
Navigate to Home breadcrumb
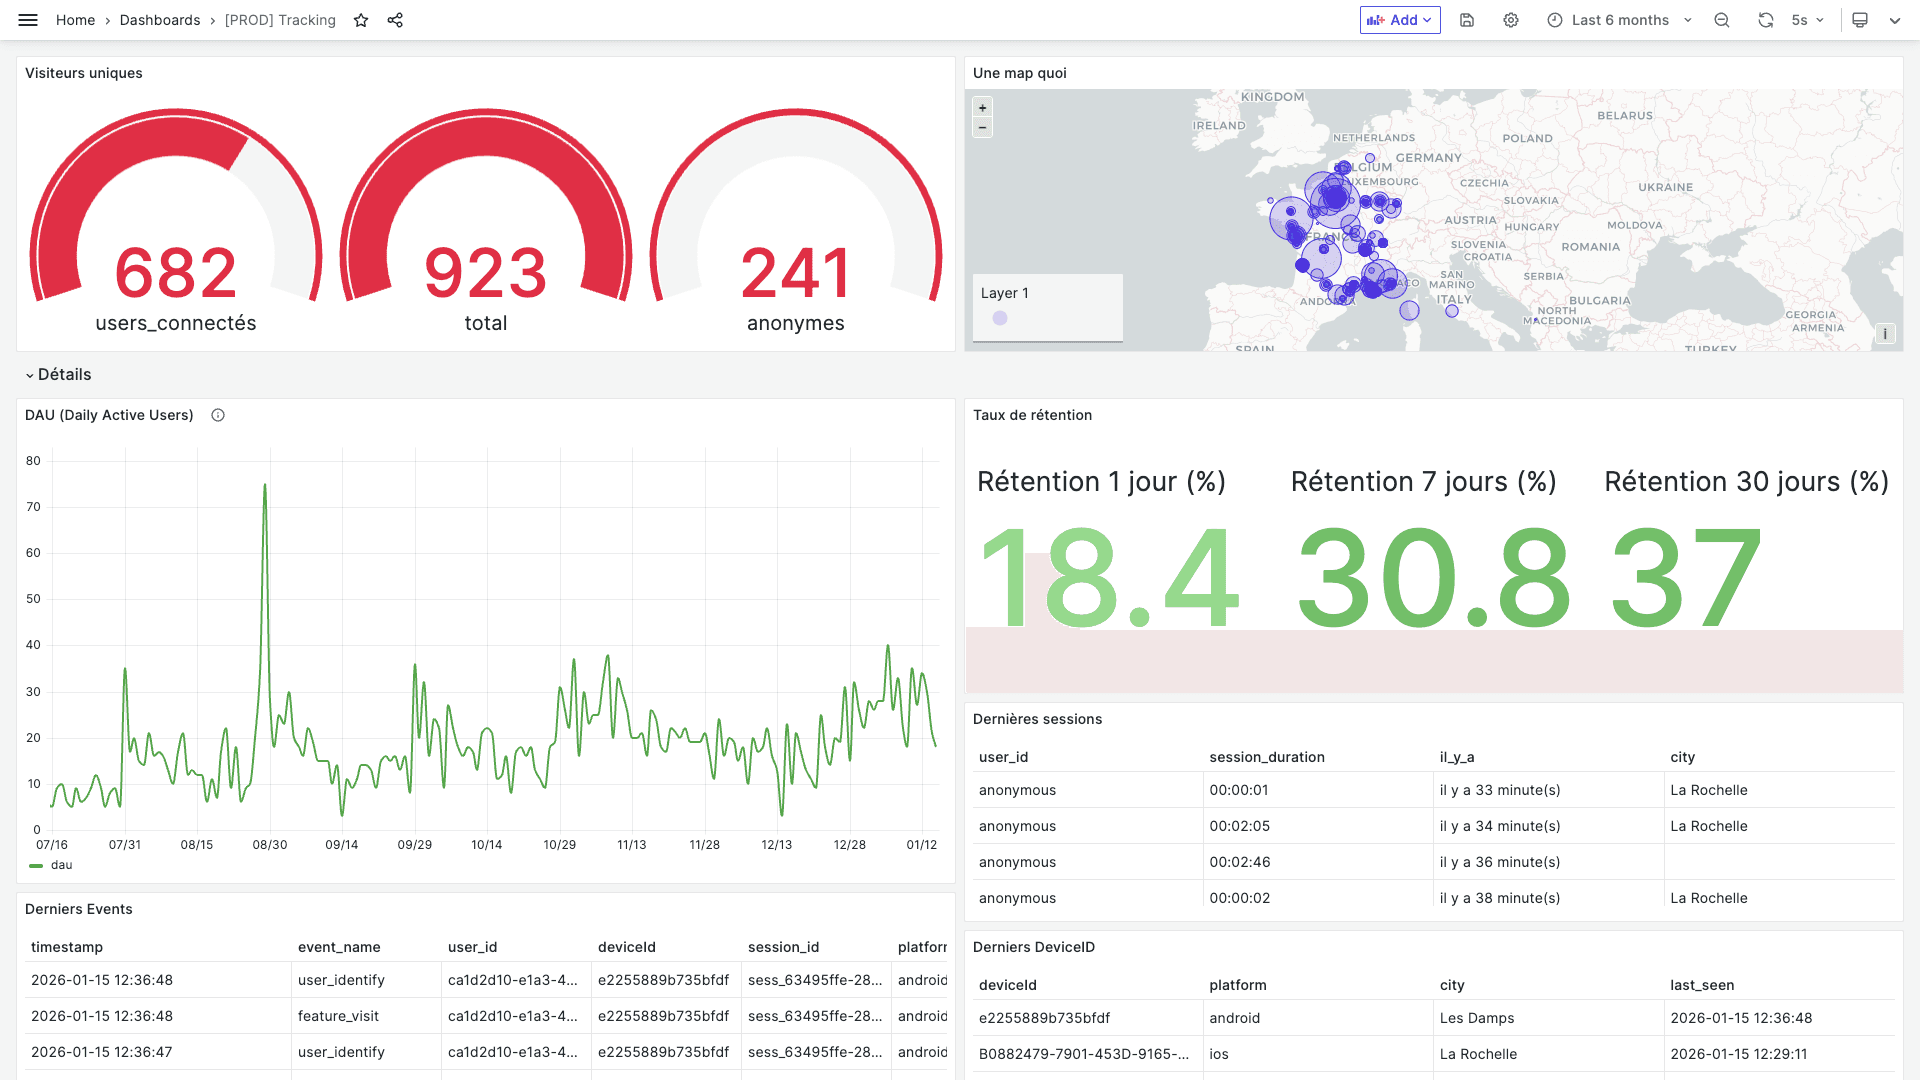tap(75, 20)
